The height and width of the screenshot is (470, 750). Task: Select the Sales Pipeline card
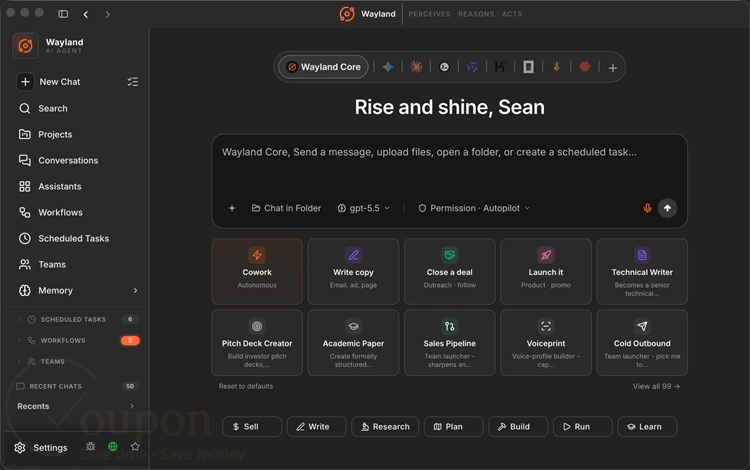[450, 343]
